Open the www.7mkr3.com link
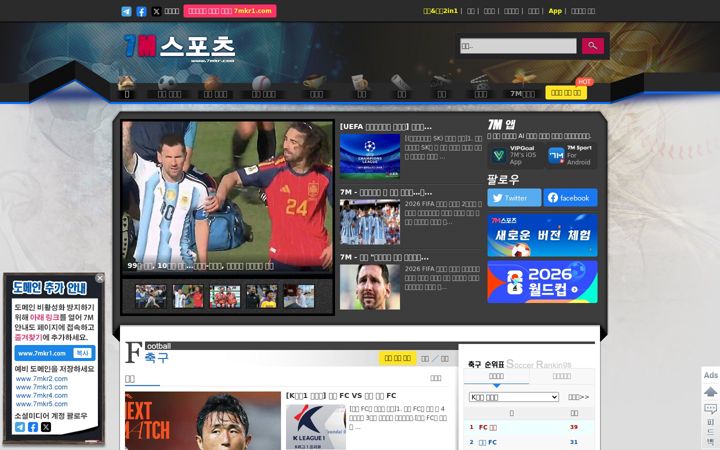Image resolution: width=720 pixels, height=450 pixels. [x=42, y=387]
